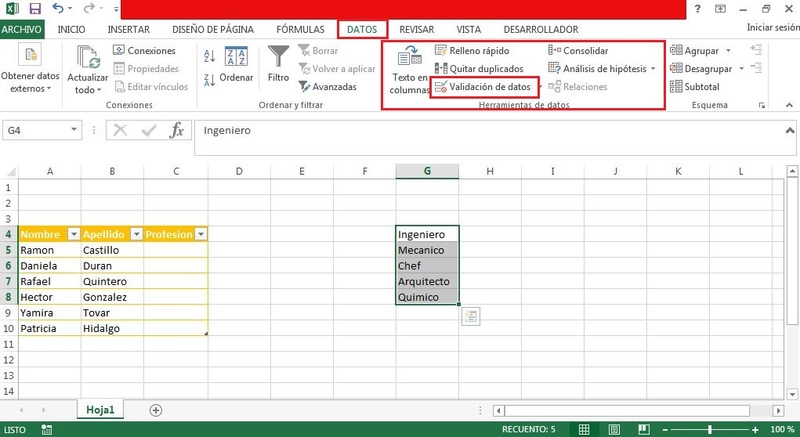The height and width of the screenshot is (437, 800).
Task: Open the Esquema dialog launcher
Action: [762, 106]
